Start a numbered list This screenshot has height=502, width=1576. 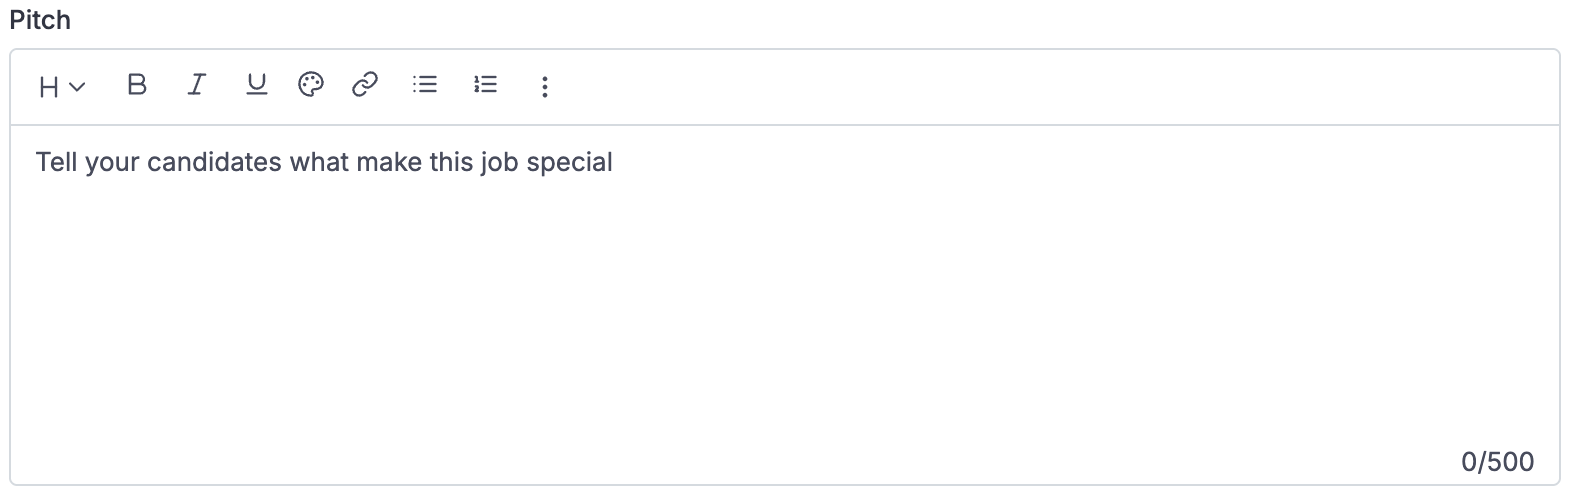485,85
